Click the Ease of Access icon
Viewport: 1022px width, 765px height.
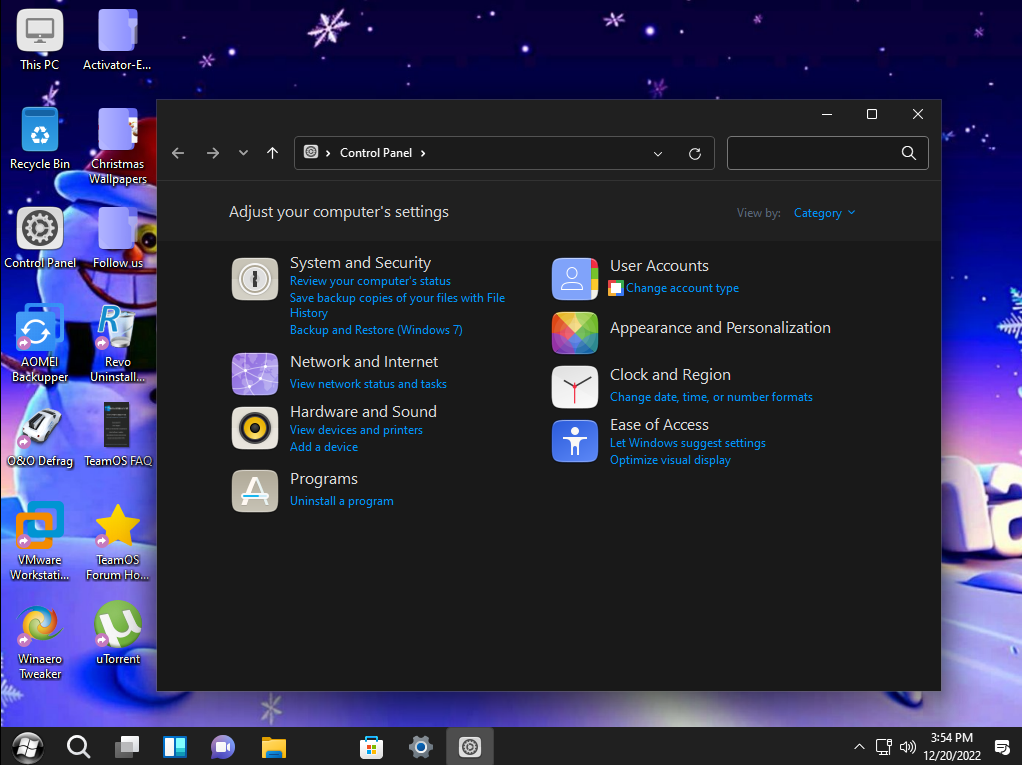(575, 441)
